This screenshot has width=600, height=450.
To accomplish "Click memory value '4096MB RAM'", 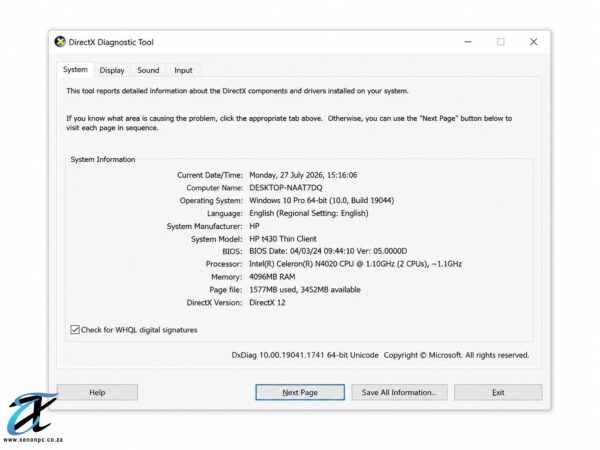I will 272,277.
